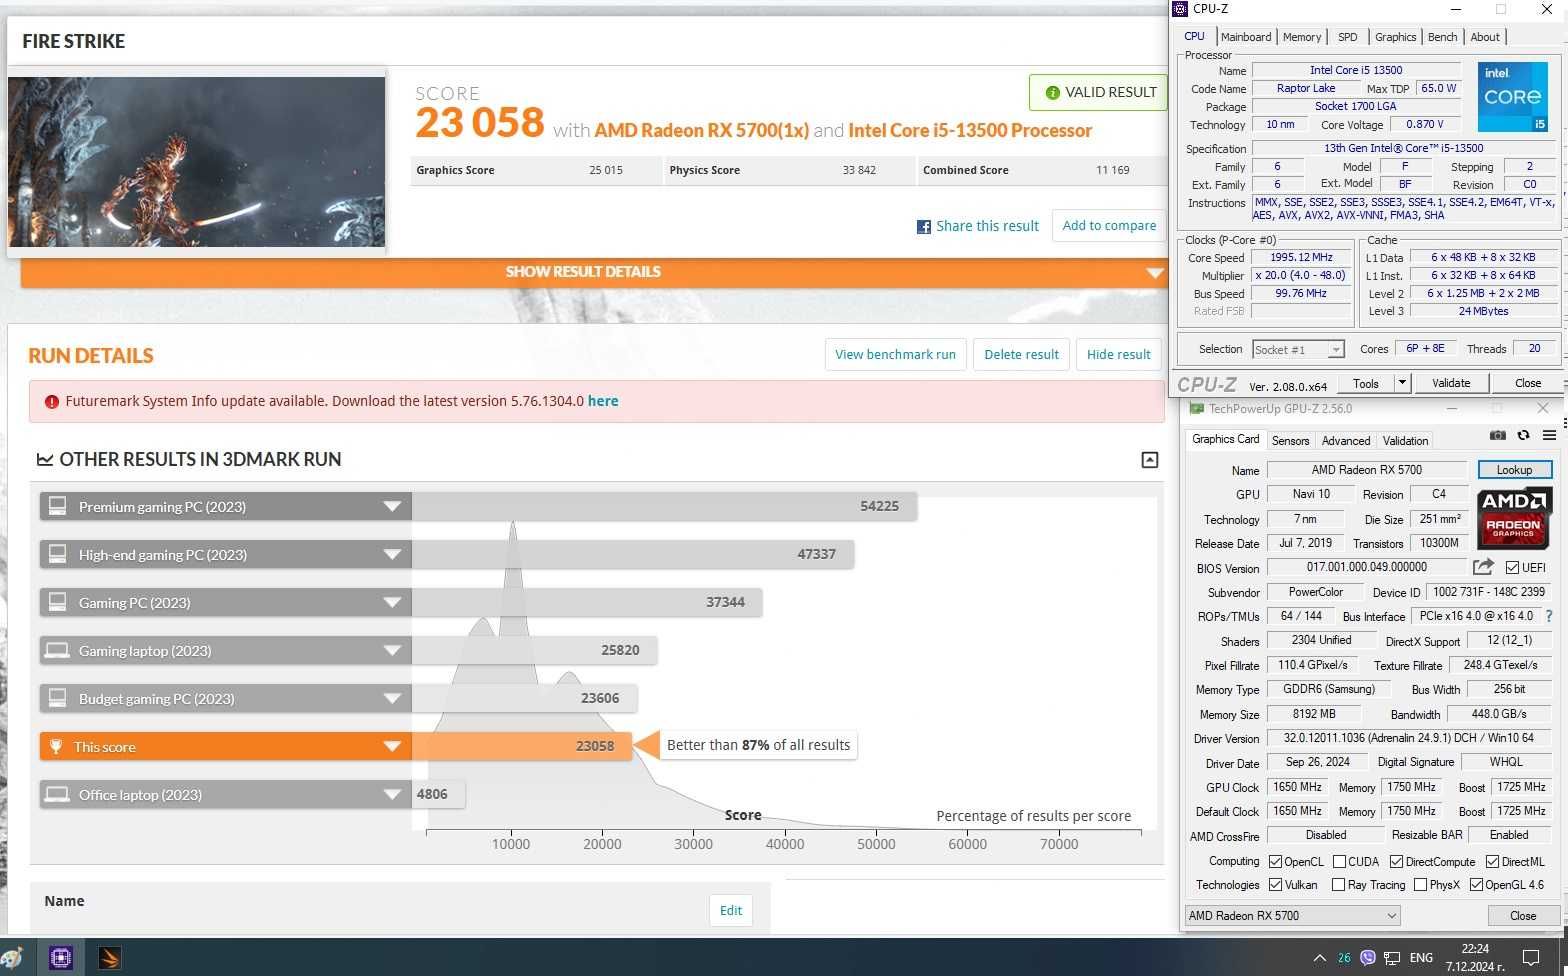The width and height of the screenshot is (1568, 976).
Task: Show hidden tray icons chevron
Action: (1319, 958)
